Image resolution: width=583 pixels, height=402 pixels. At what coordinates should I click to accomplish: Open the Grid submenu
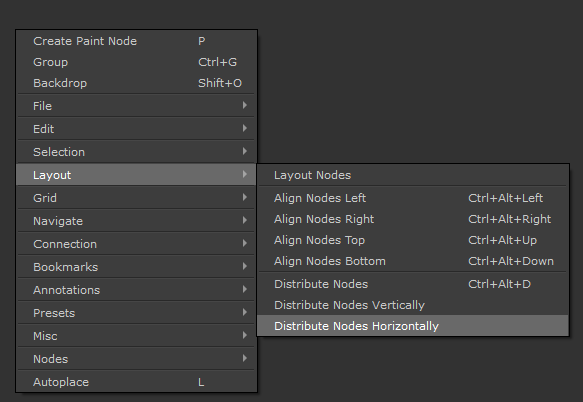pyautogui.click(x=136, y=198)
